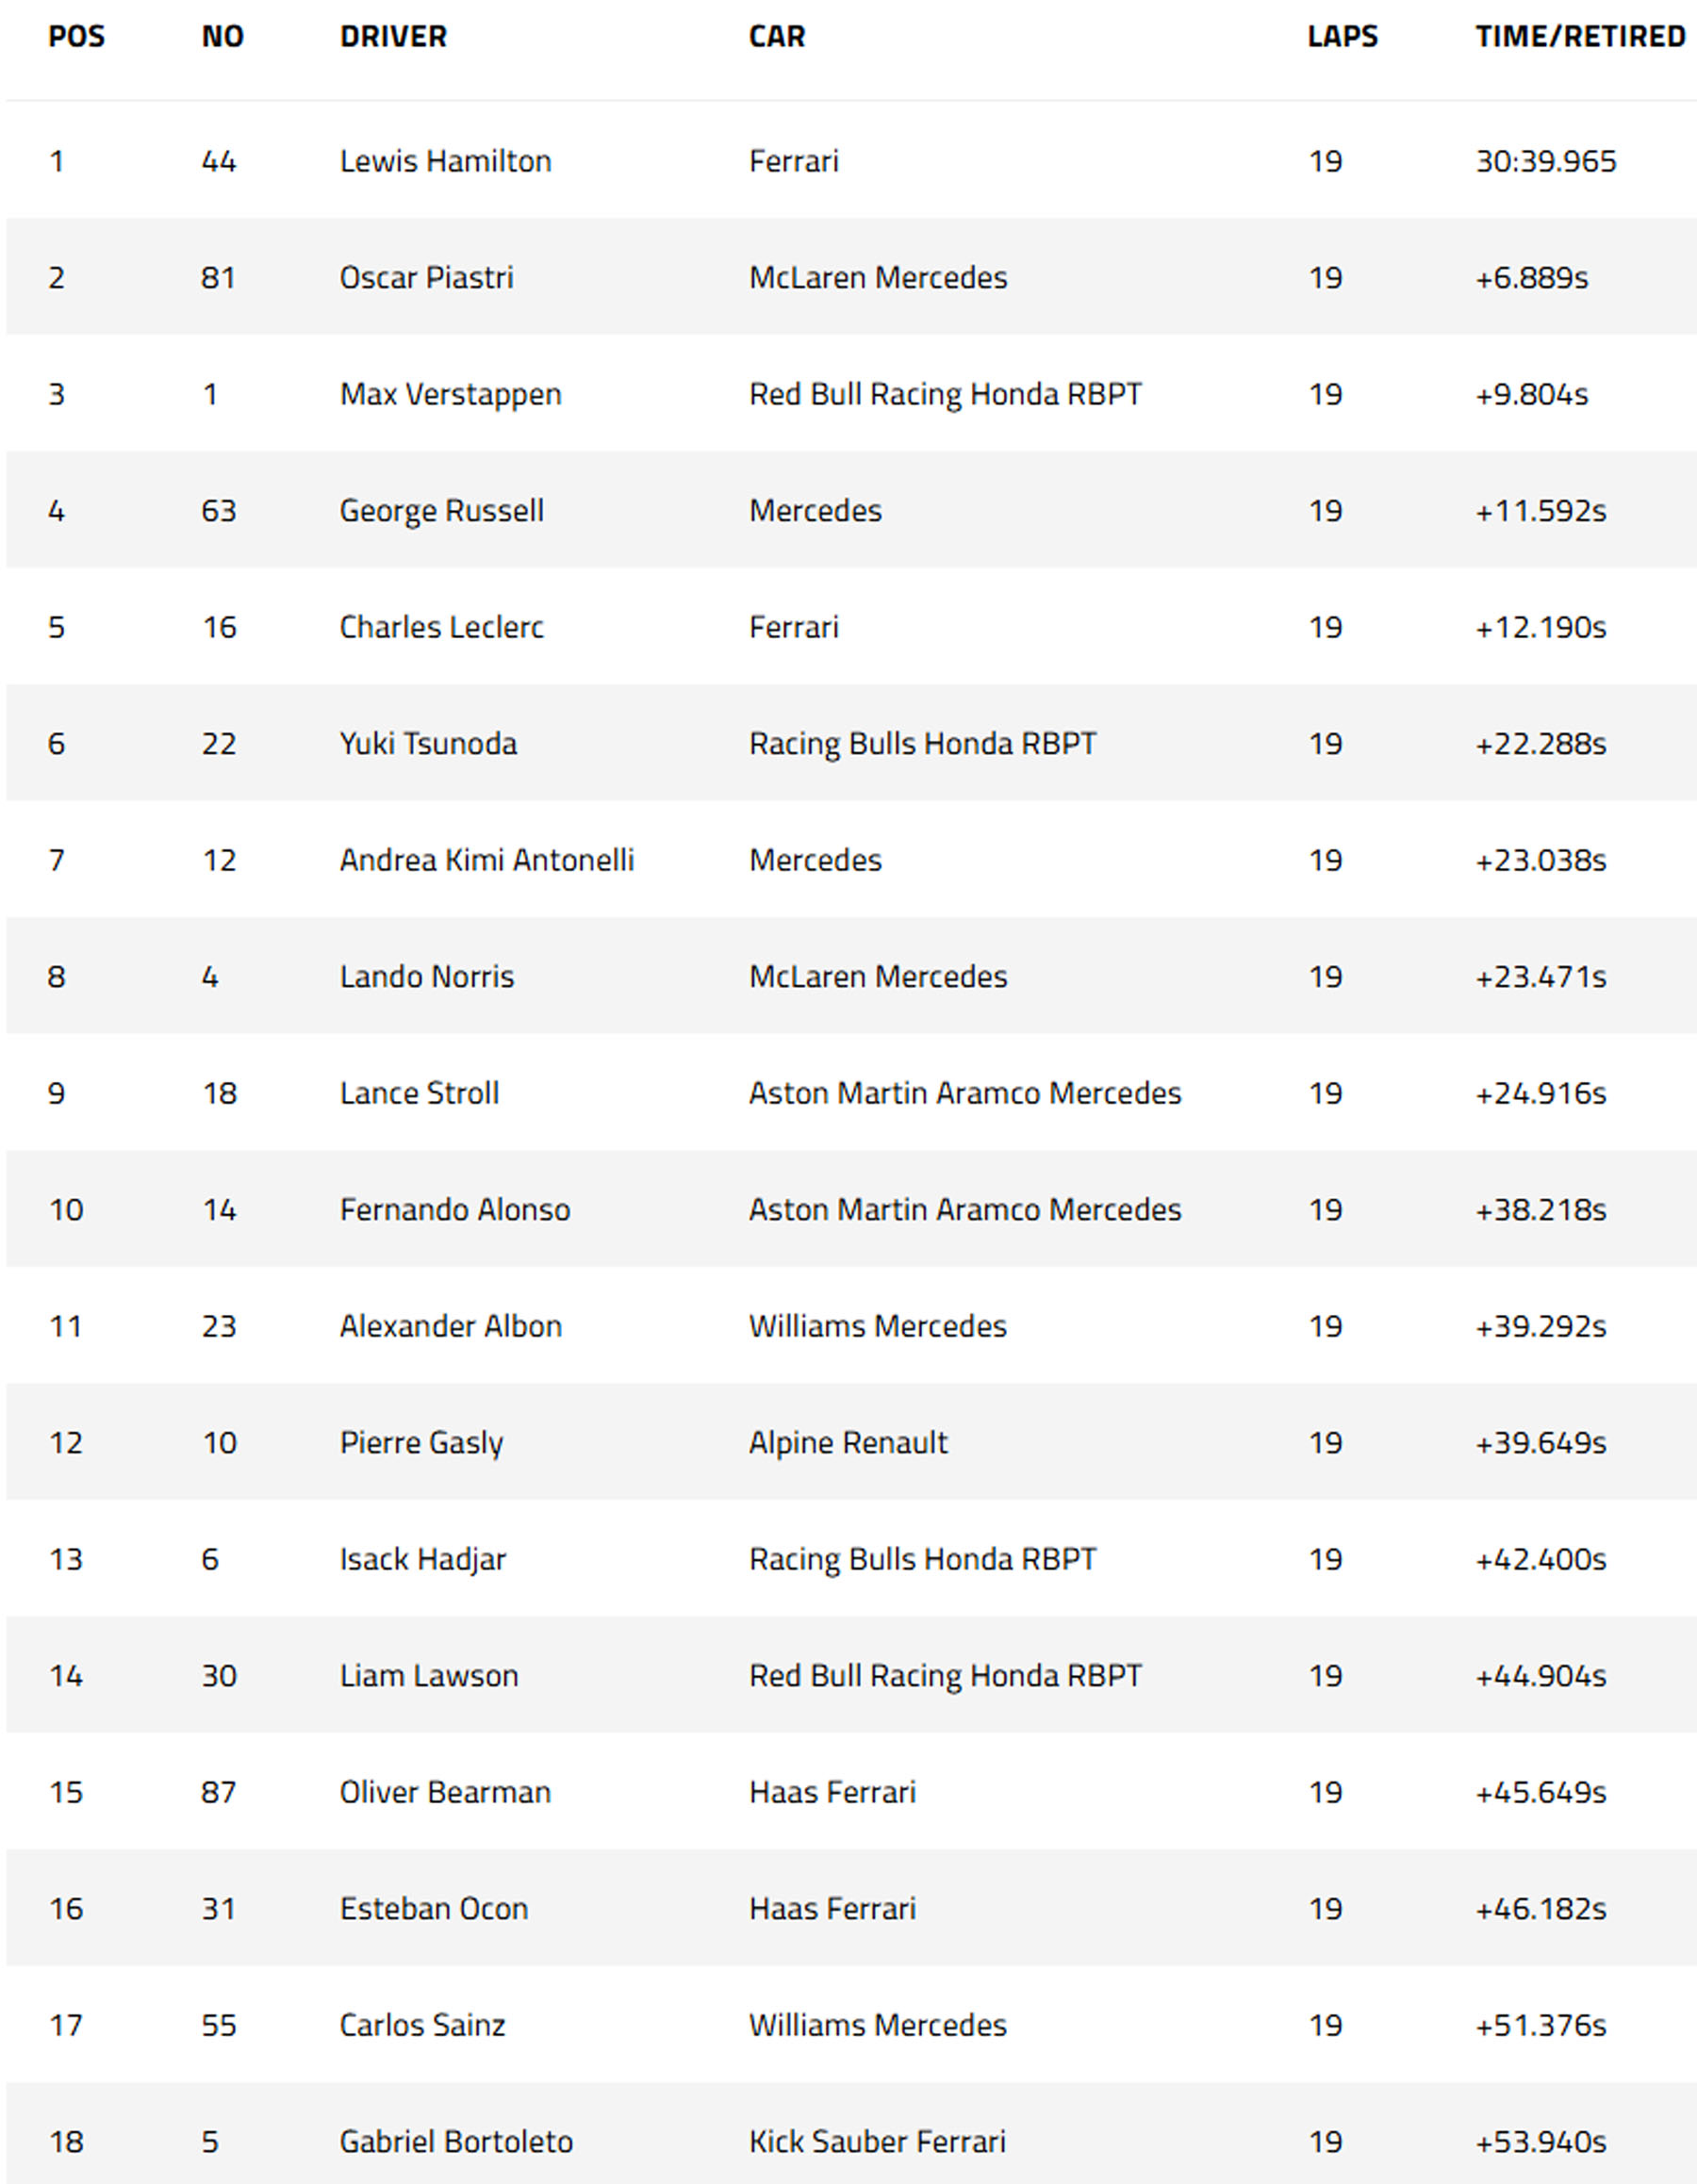Viewport: 1697px width, 2184px height.
Task: Click the TIME/RETIRED column header
Action: point(1580,37)
